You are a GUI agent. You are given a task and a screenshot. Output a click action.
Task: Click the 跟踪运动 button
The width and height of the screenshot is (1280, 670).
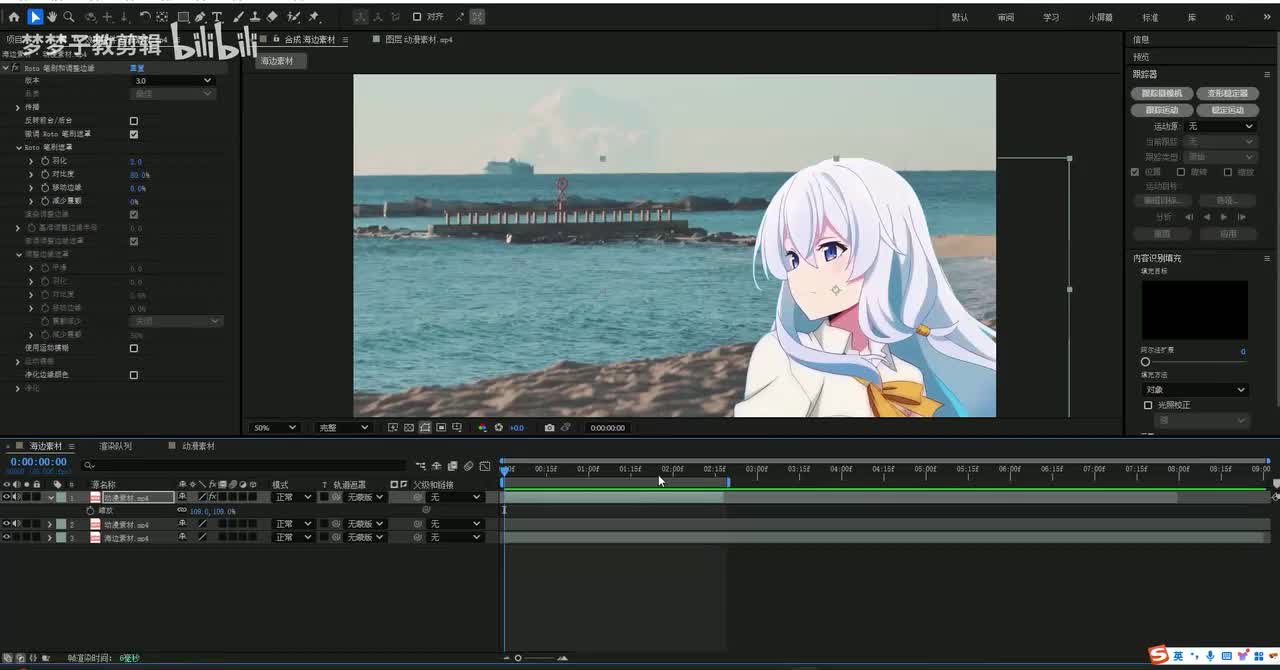1161,110
